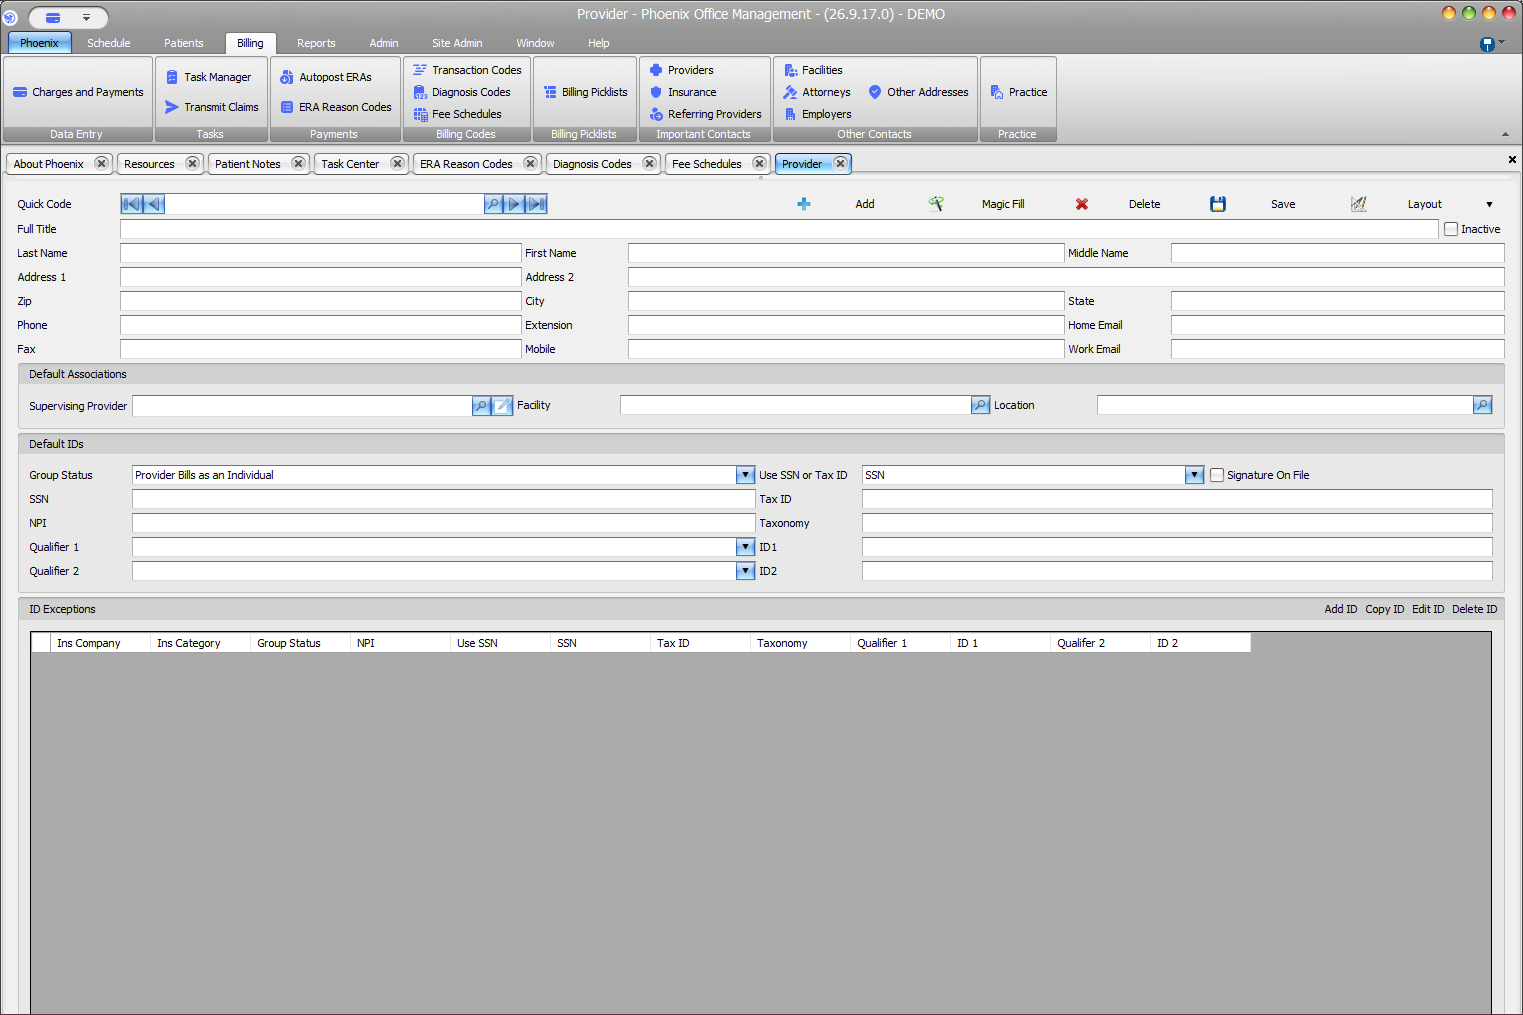Open ERA Reason Codes ribbon item
The width and height of the screenshot is (1523, 1015).
coord(336,107)
